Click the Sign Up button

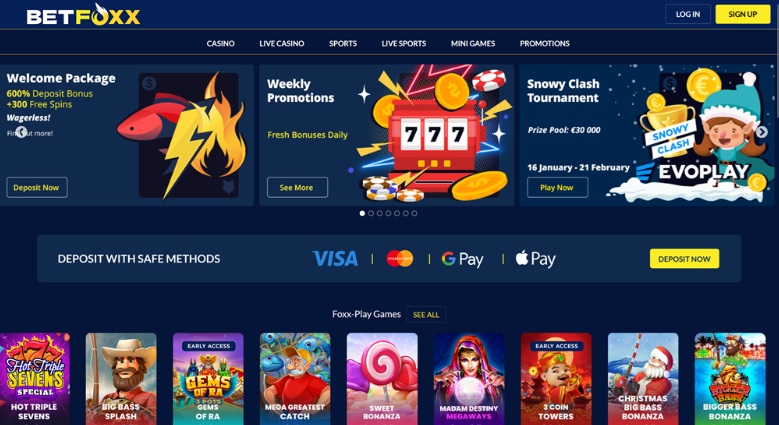click(743, 14)
